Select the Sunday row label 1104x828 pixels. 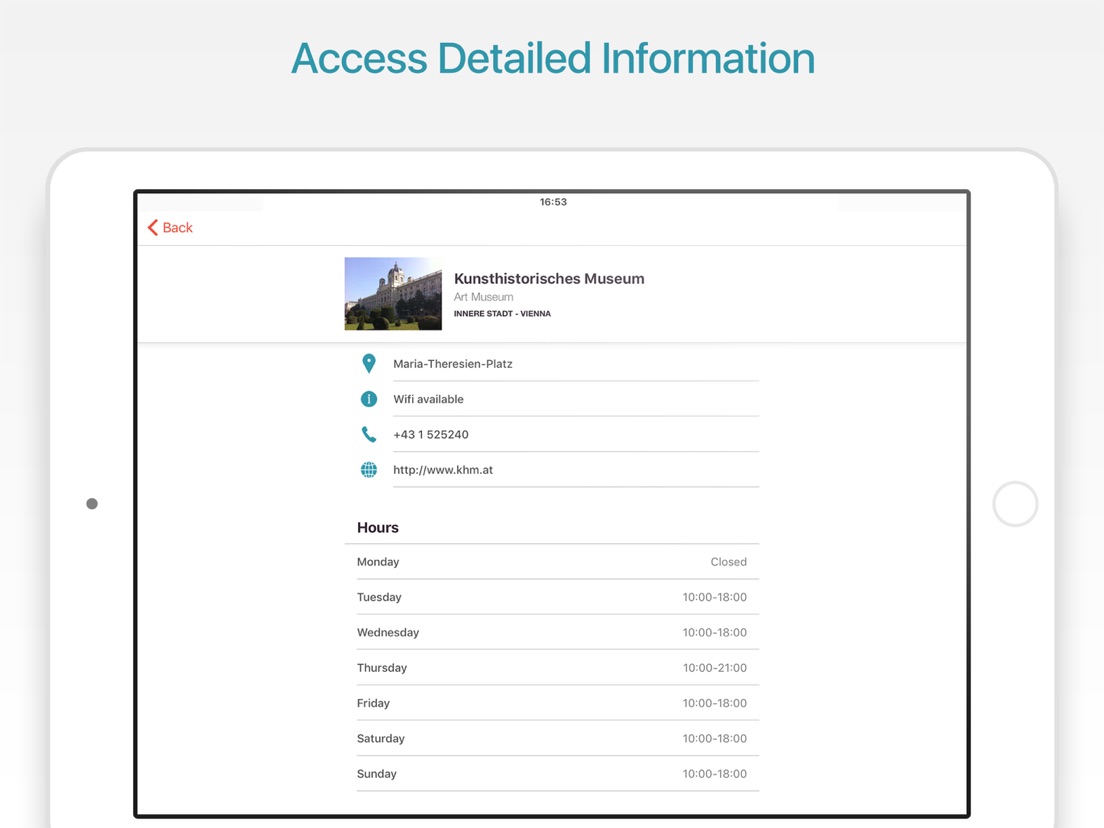tap(377, 774)
